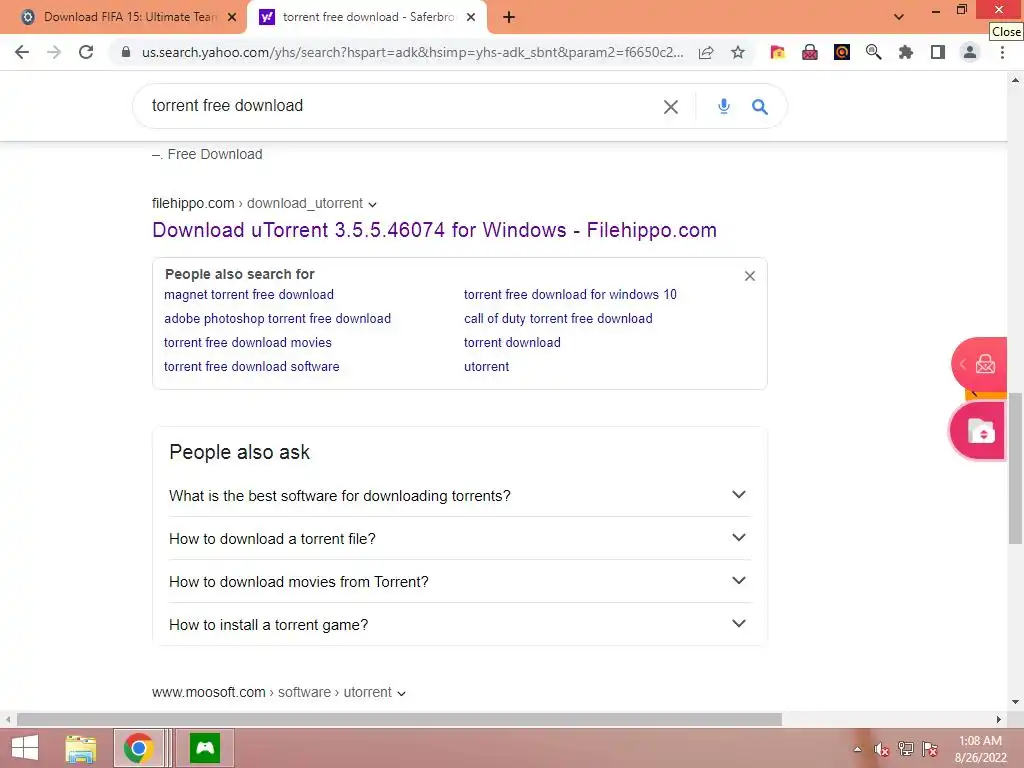Open the tab search dropdown arrow
Screen dimensions: 1024x768
(899, 17)
